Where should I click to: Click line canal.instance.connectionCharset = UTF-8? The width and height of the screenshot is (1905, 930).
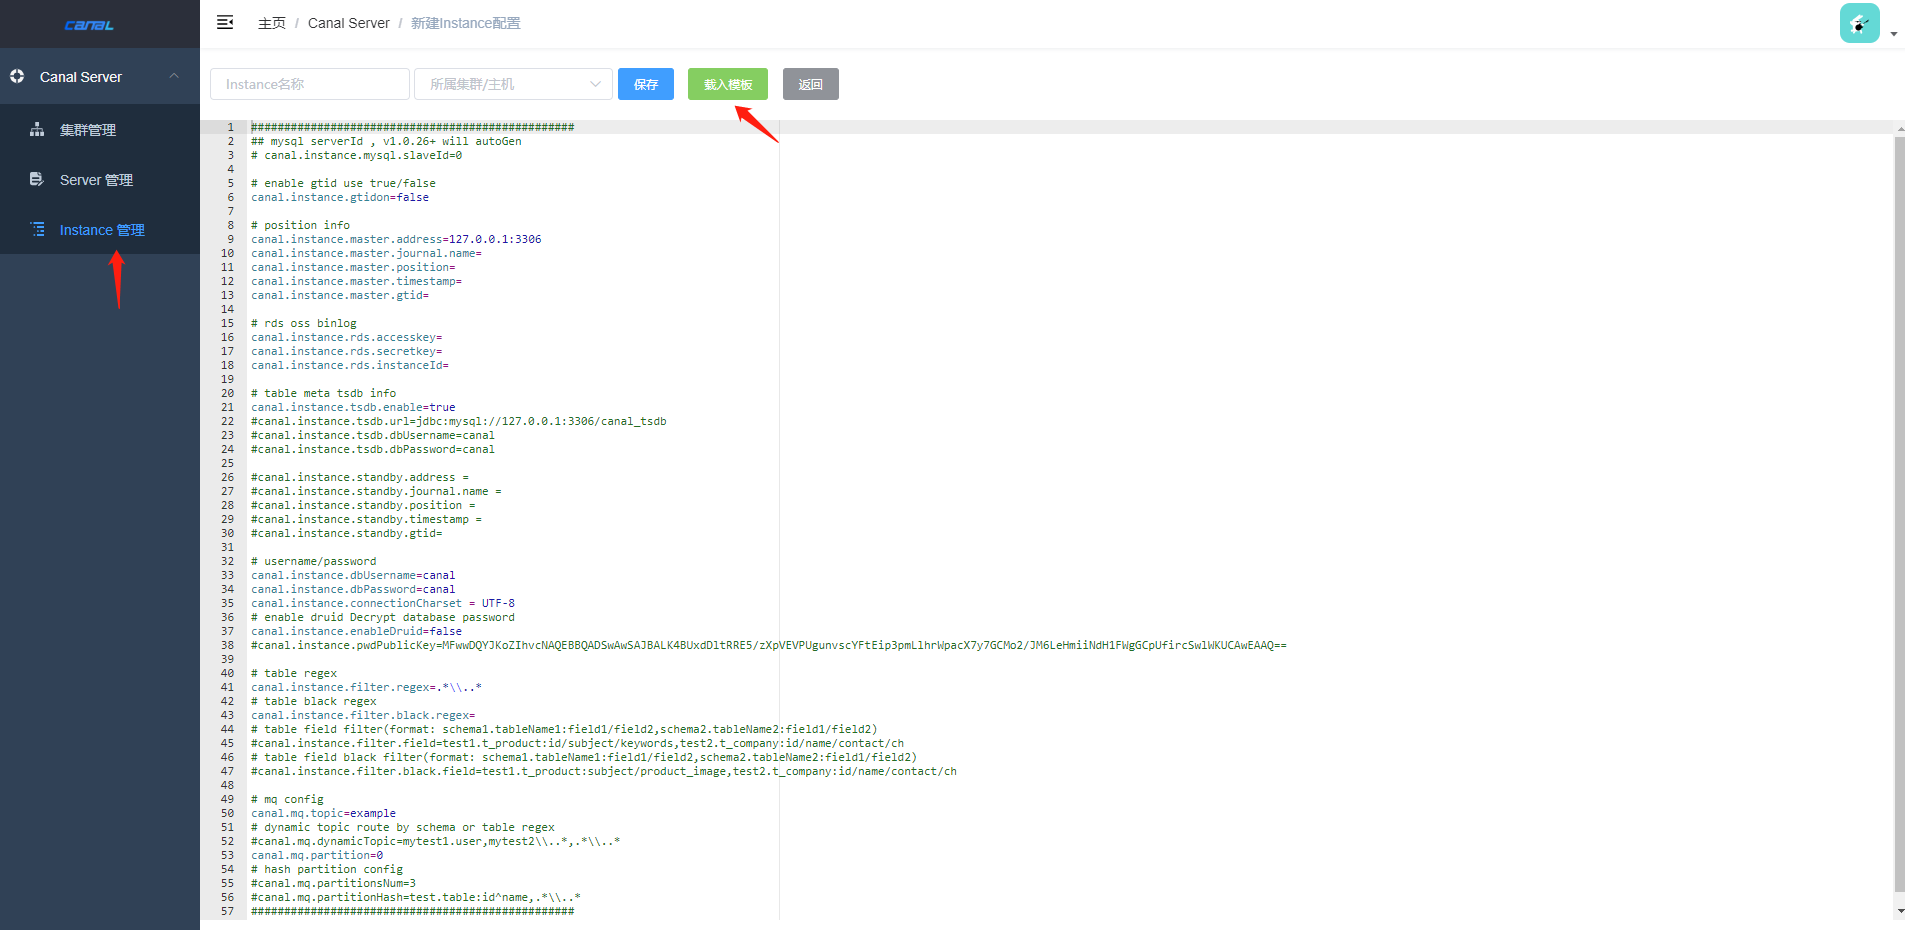(383, 603)
